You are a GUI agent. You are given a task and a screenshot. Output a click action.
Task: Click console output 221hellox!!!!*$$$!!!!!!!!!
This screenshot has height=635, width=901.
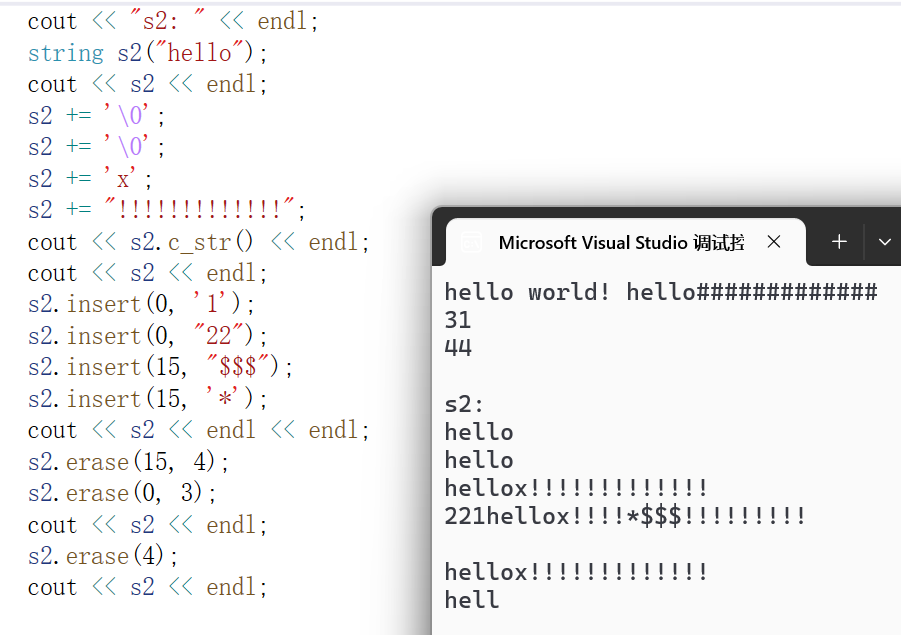(x=625, y=516)
